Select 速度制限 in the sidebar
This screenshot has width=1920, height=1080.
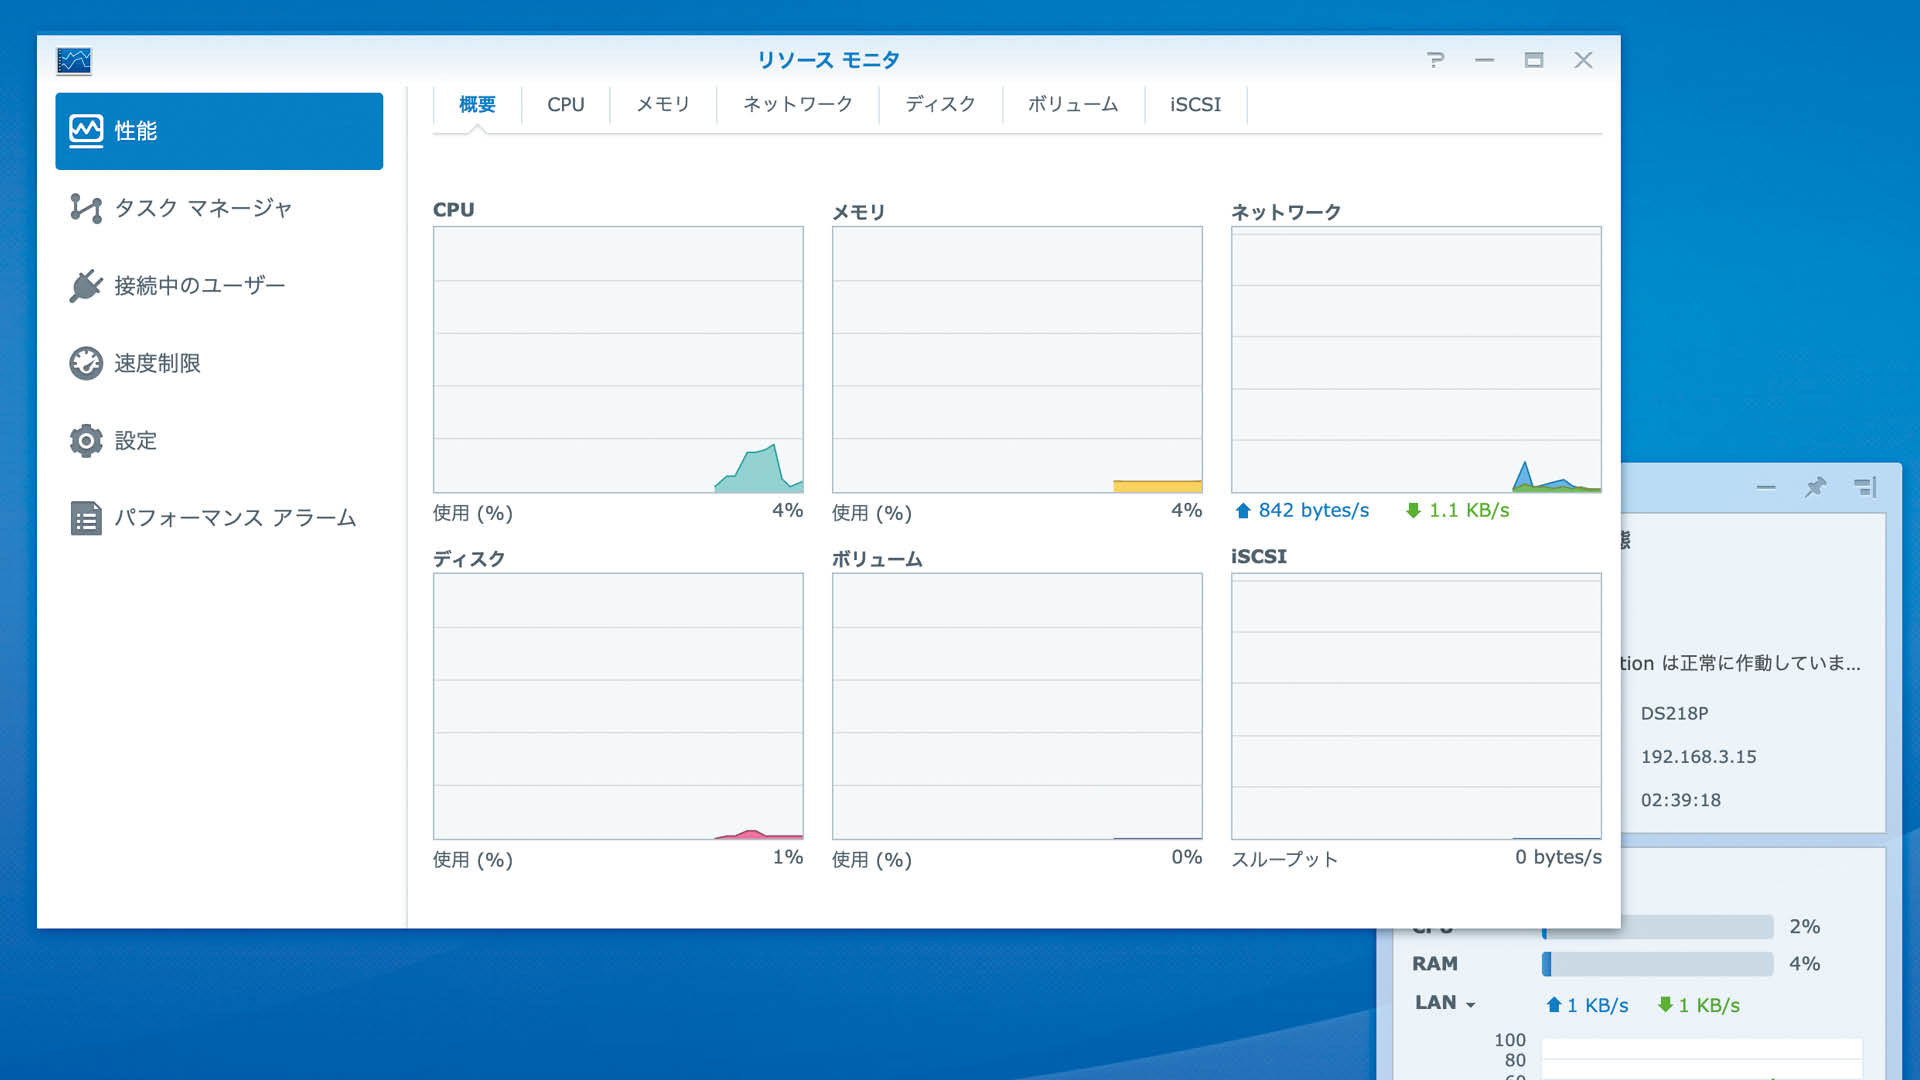pos(219,363)
